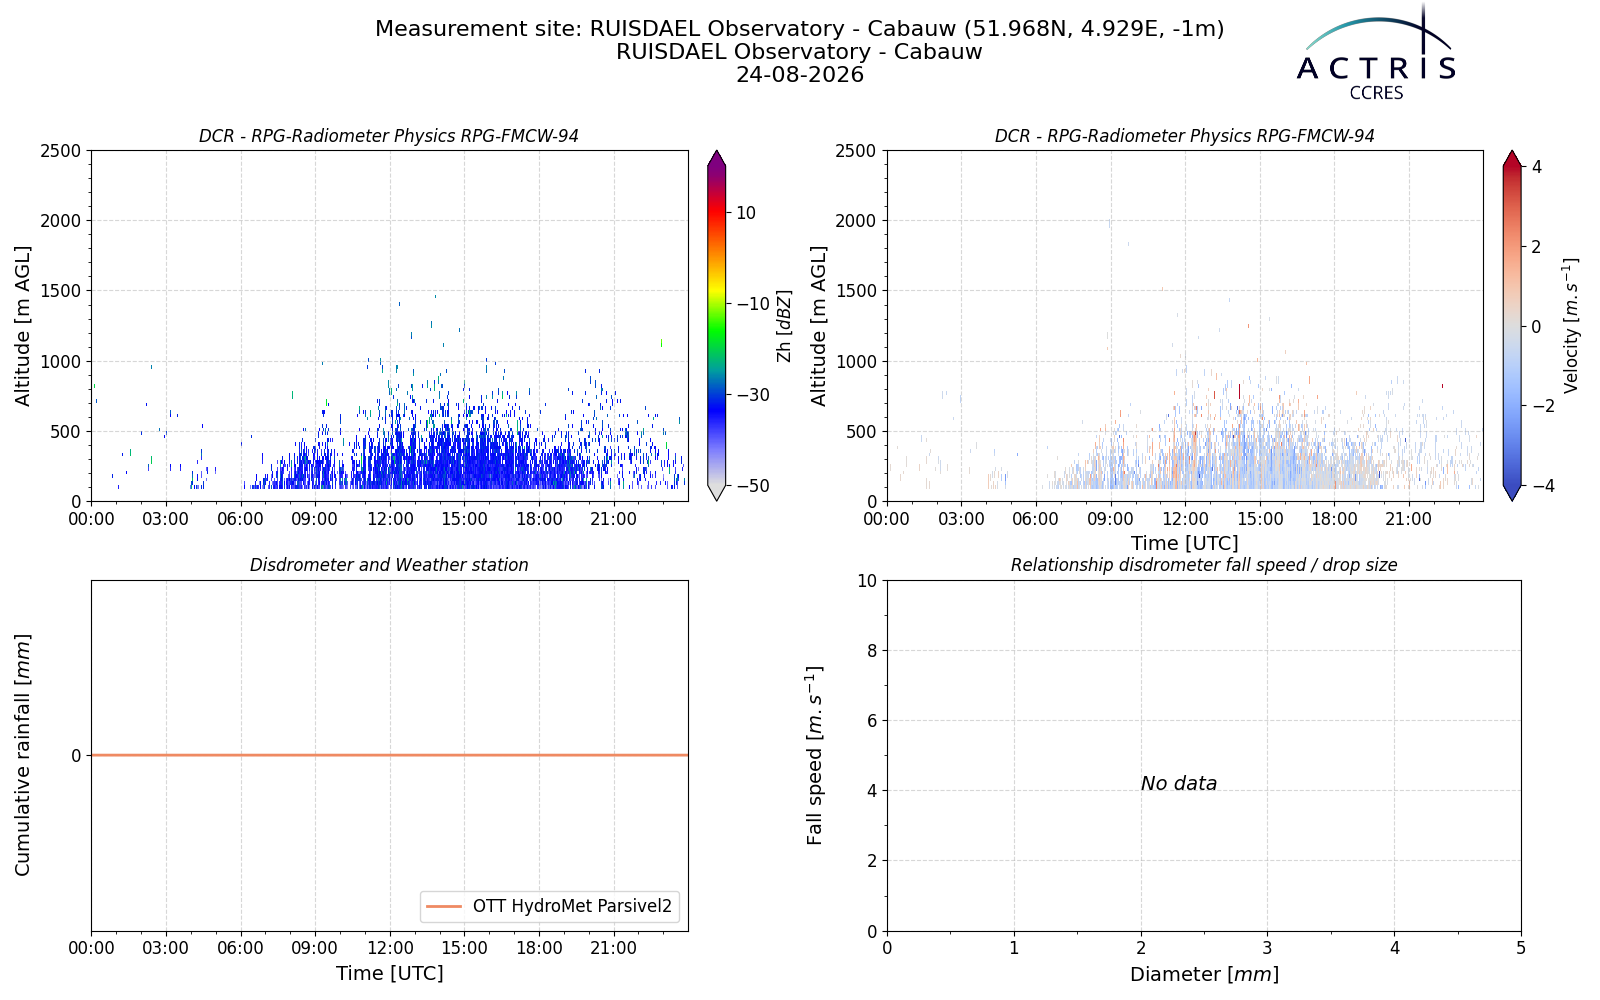Image resolution: width=1600 pixels, height=1000 pixels.
Task: Click the 'Measurement site: RUISDAEL Observatory' title line
Action: 799,29
